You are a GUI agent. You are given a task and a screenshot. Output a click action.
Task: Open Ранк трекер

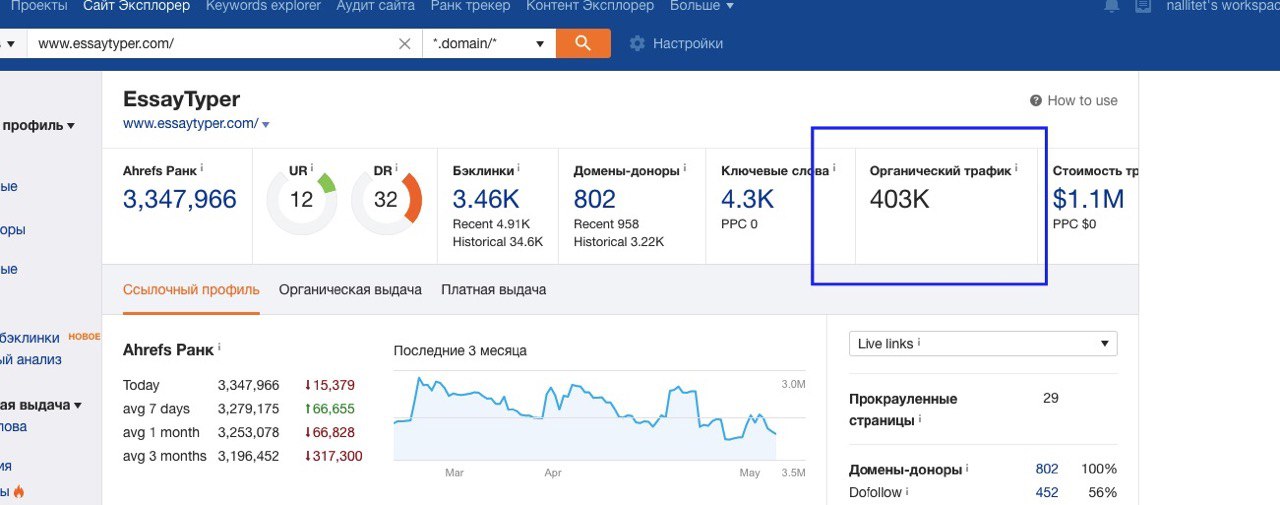[470, 6]
